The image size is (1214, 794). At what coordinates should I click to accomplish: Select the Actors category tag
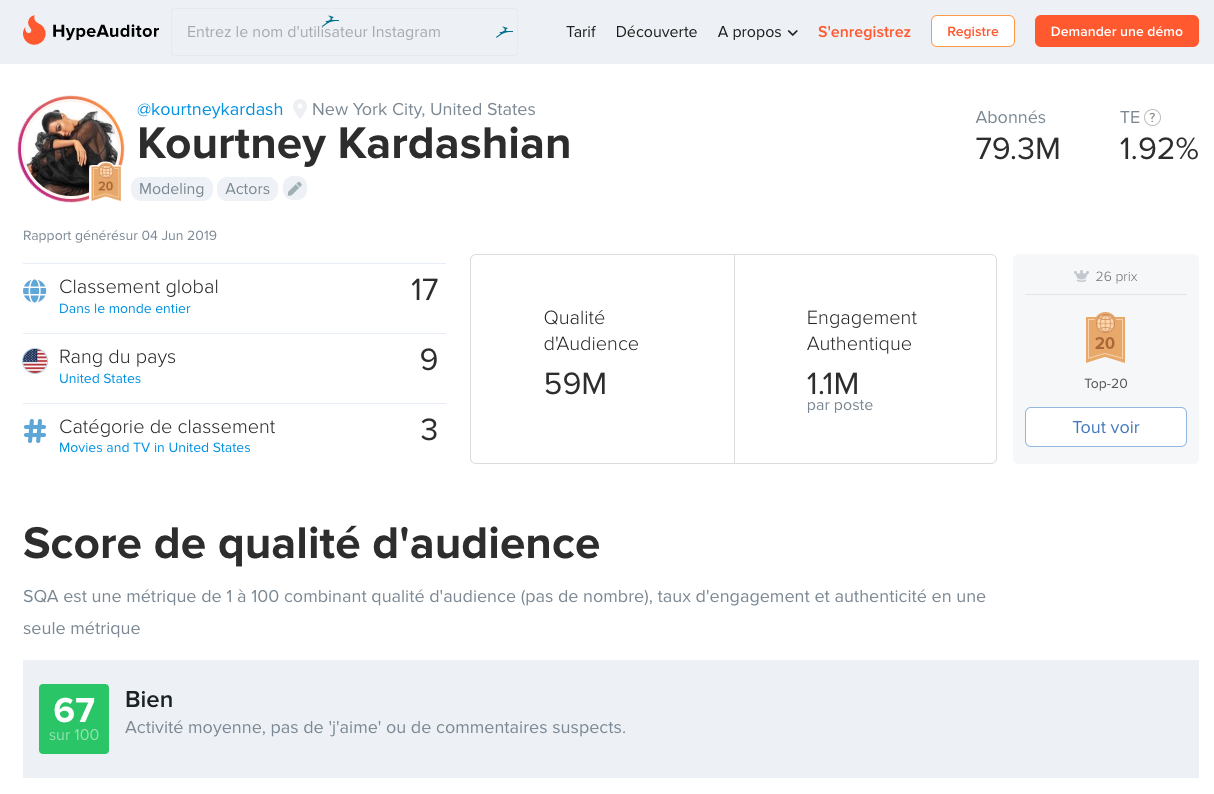click(247, 189)
